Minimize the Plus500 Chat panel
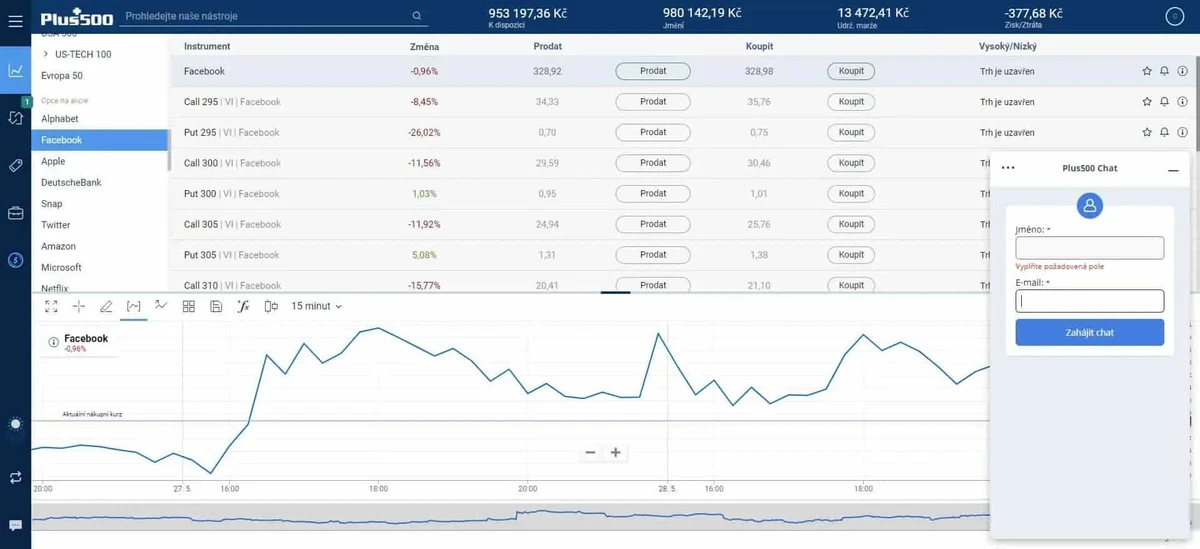The width and height of the screenshot is (1200, 549). pyautogui.click(x=1173, y=170)
